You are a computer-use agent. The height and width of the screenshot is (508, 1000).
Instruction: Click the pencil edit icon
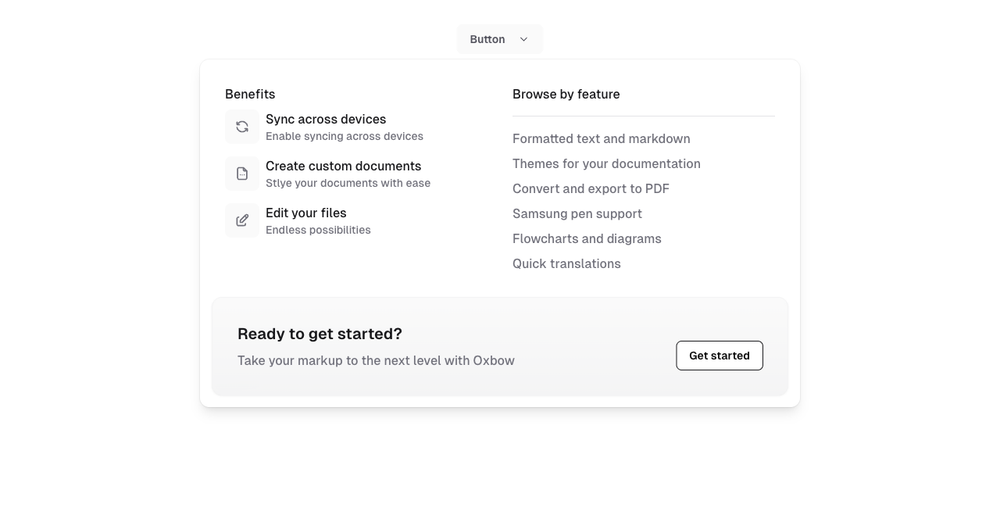pos(242,221)
